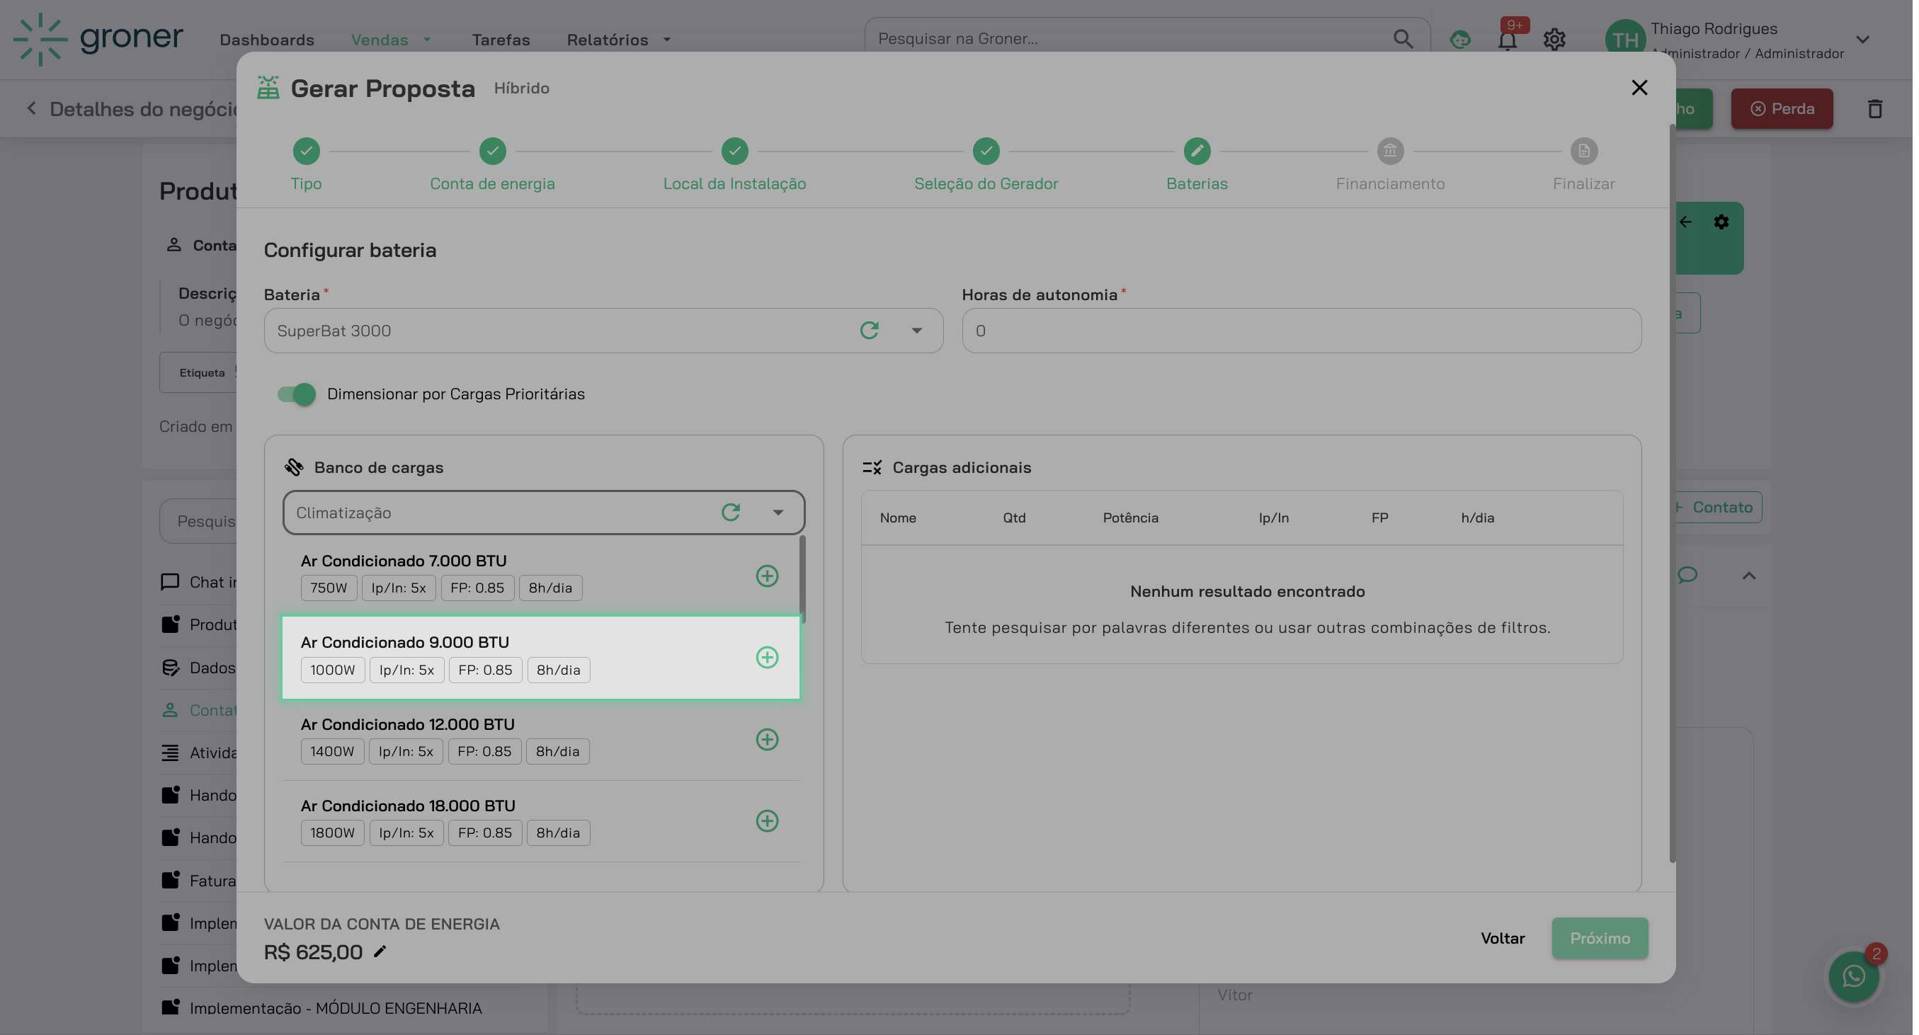Click the magnifier icon in search bar
The width and height of the screenshot is (1919, 1035).
1402,38
